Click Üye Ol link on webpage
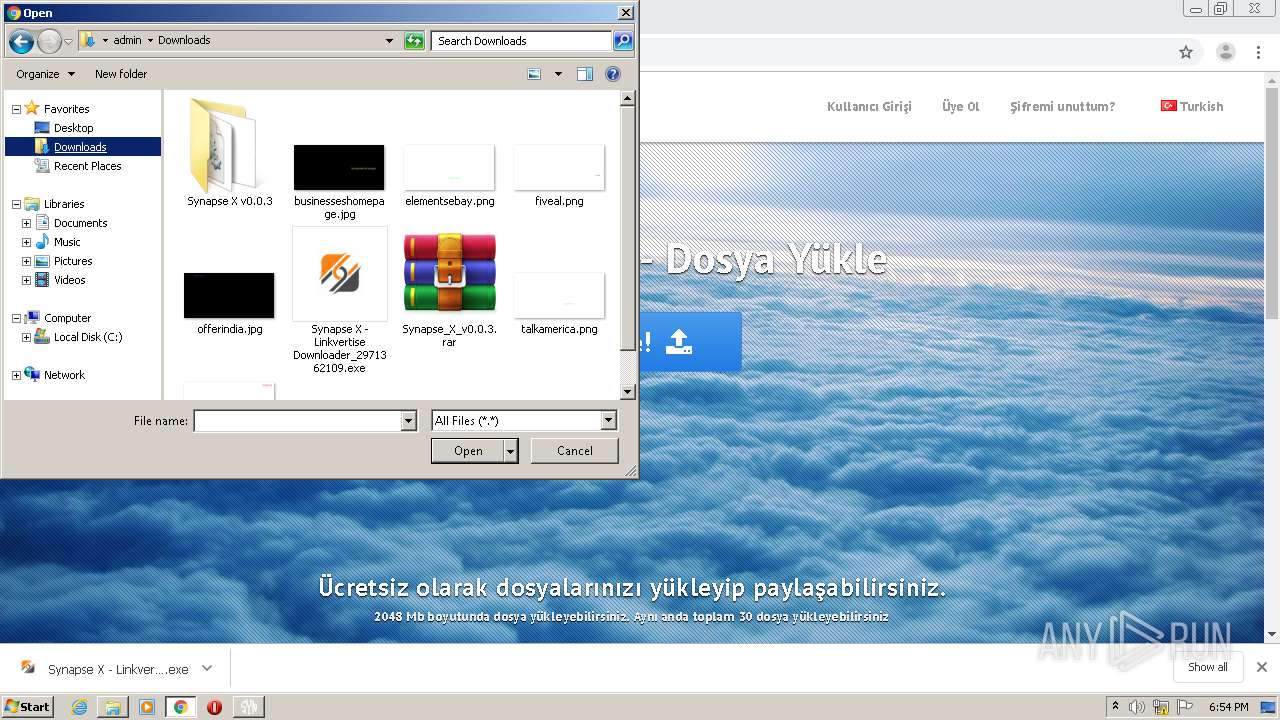Screen dimensions: 1280x720 (x=960, y=107)
